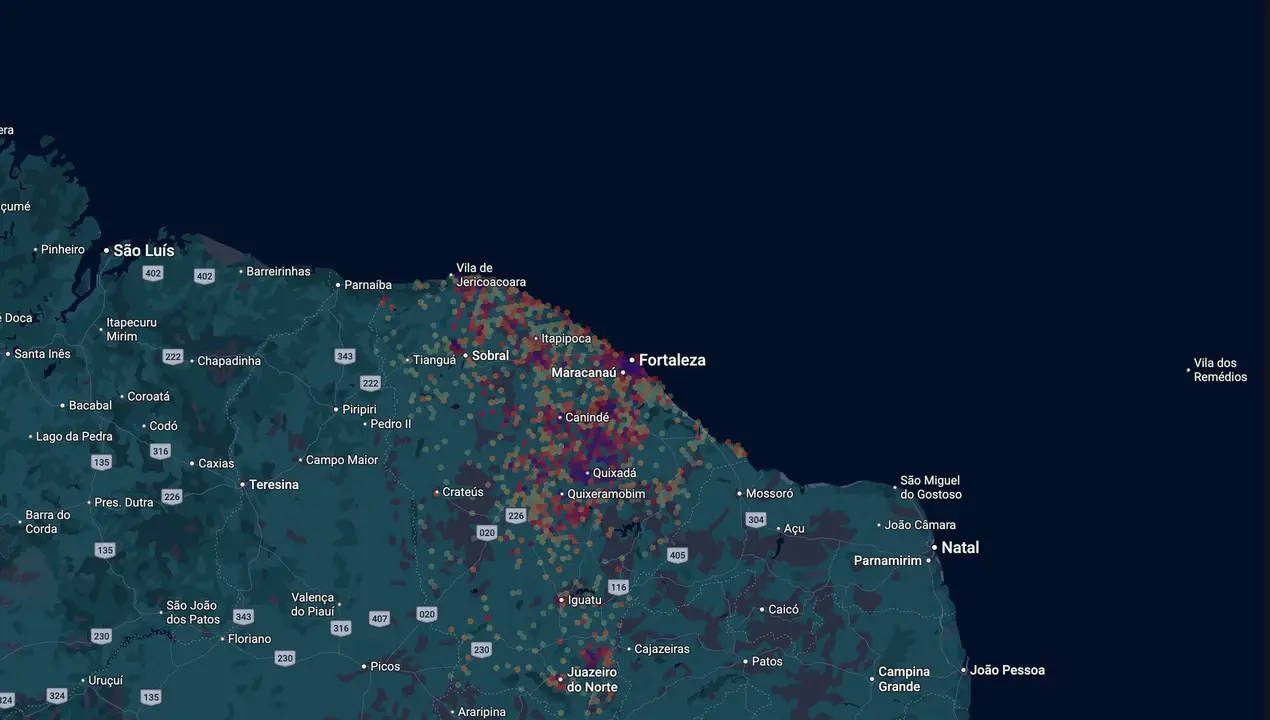
Task: Click the Vila dos Remédios label
Action: pyautogui.click(x=1220, y=370)
